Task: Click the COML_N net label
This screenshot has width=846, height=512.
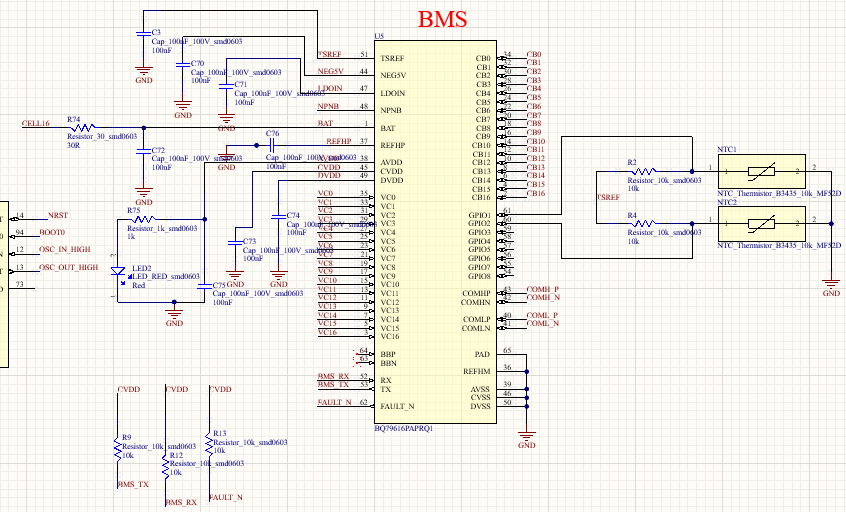Action: [543, 323]
